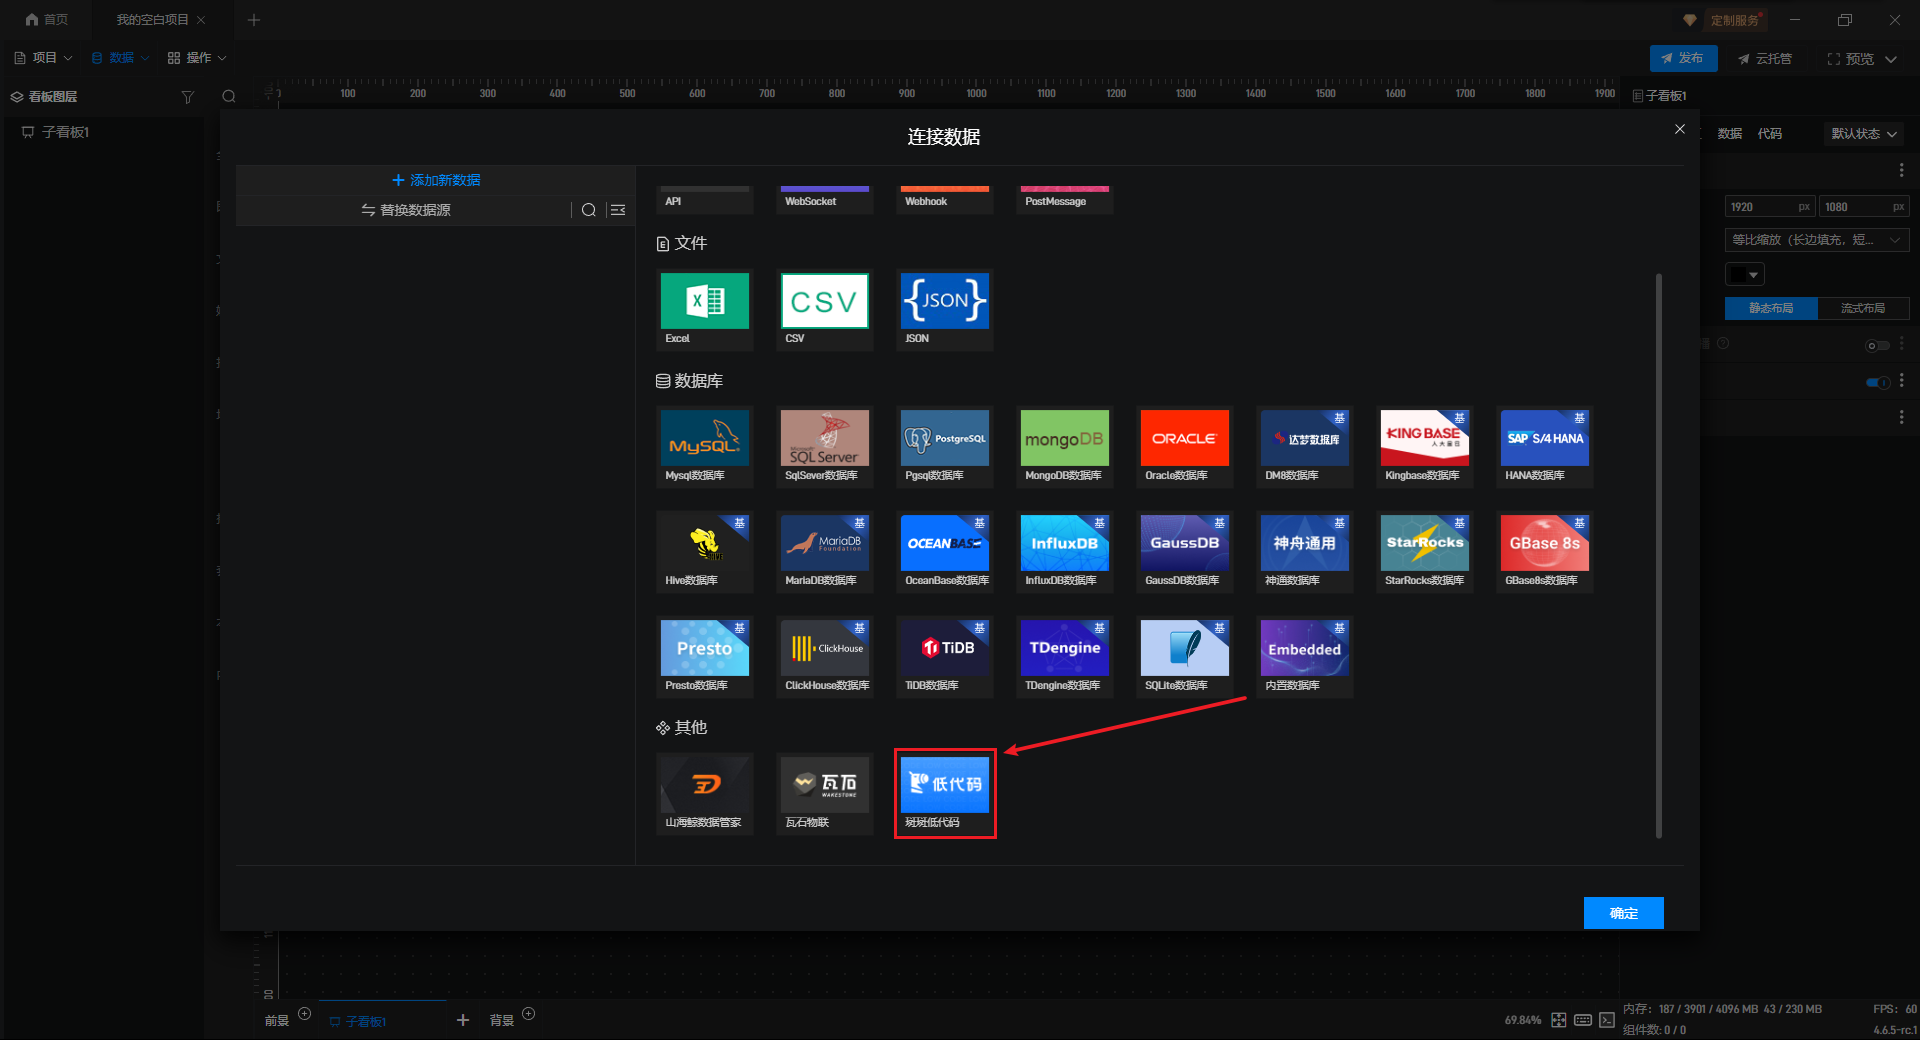Toggle the disabled switch in right panel

point(1877,346)
